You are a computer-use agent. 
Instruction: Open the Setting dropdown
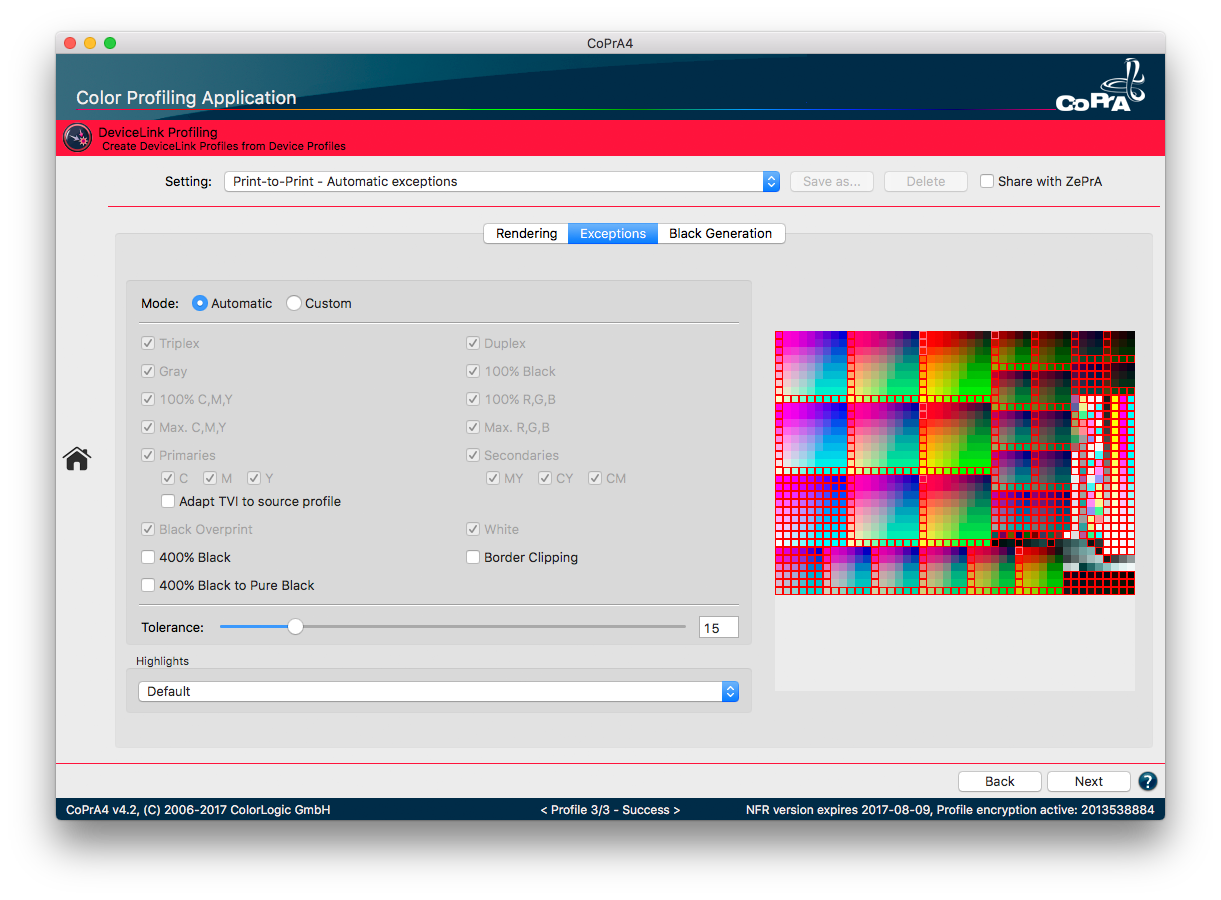click(502, 181)
